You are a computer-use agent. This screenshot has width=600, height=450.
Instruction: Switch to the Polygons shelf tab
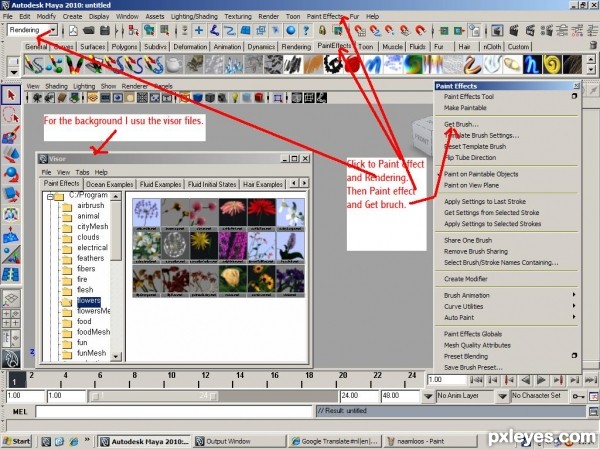click(x=124, y=47)
